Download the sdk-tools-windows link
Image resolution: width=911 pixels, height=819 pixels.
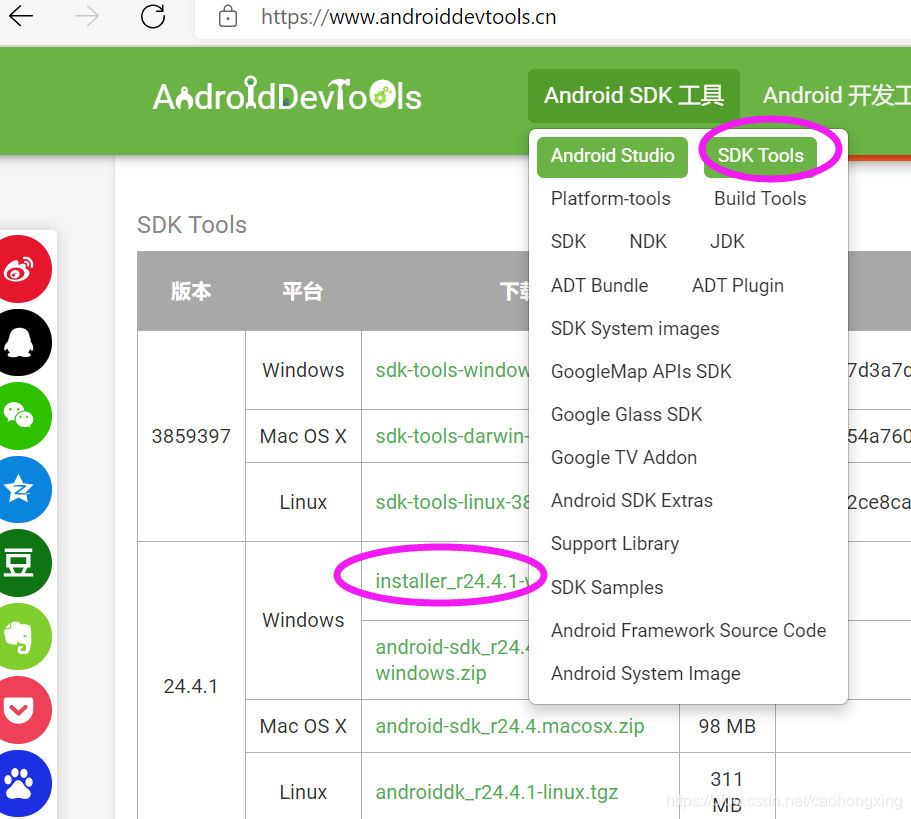click(452, 370)
